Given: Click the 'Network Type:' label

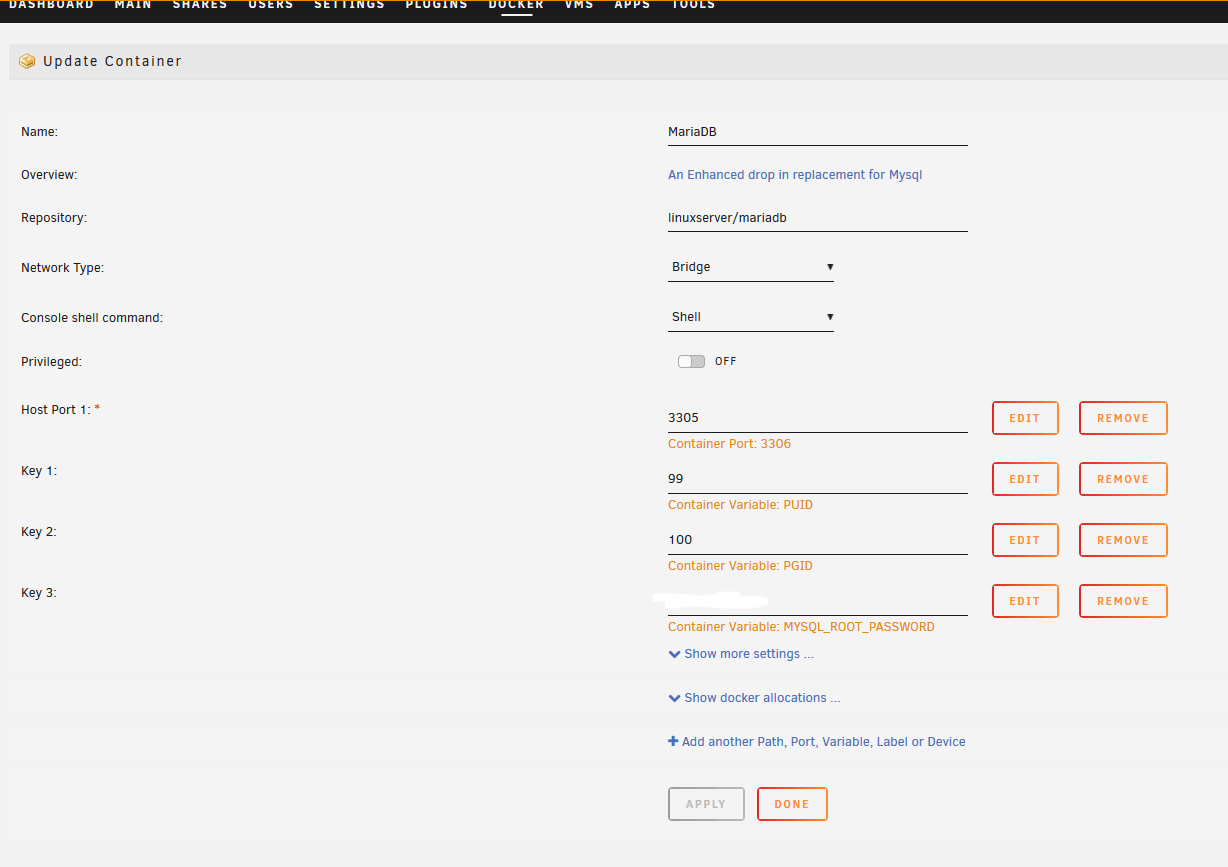Looking at the screenshot, I should 62,268.
